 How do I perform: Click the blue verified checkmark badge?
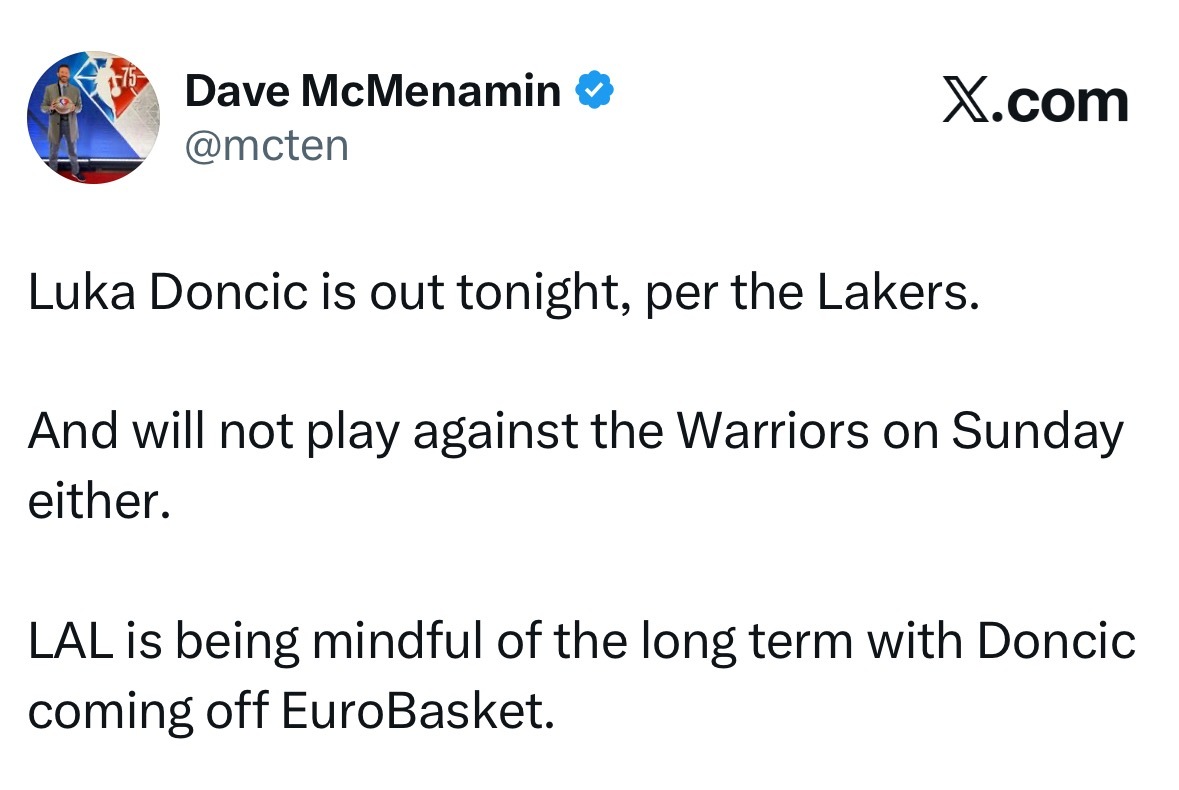tap(594, 92)
